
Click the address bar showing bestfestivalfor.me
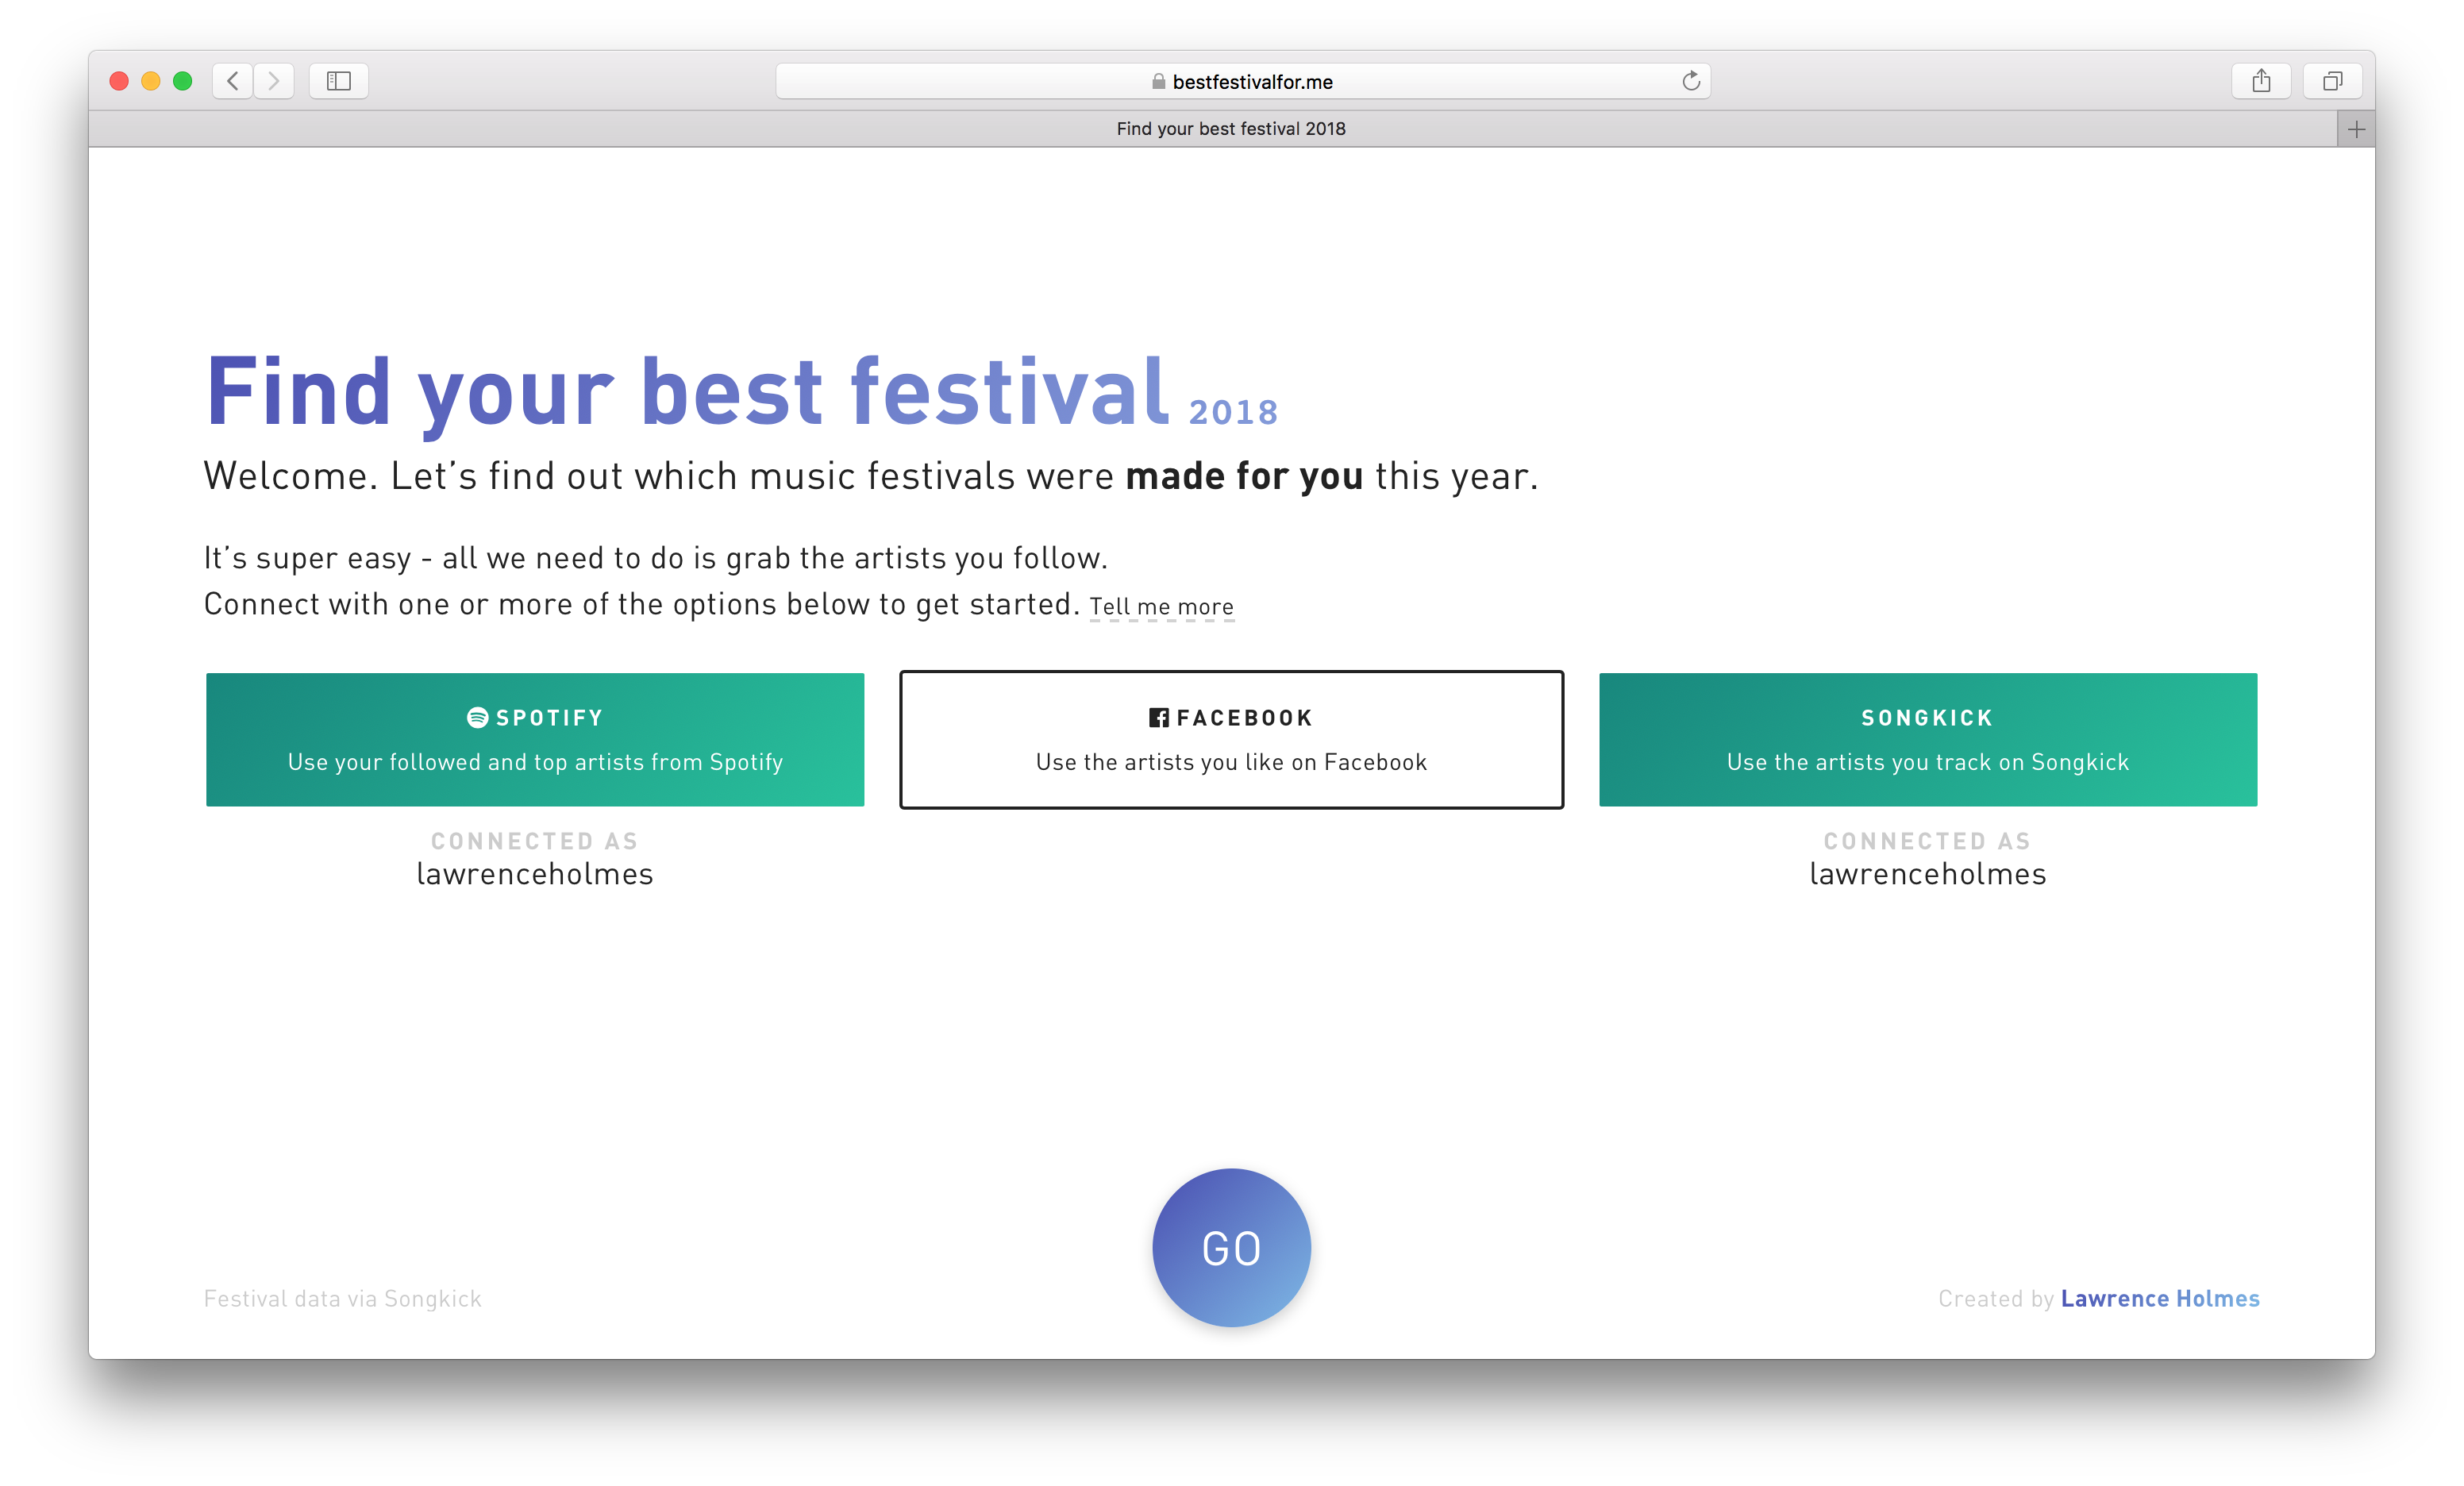[1243, 81]
